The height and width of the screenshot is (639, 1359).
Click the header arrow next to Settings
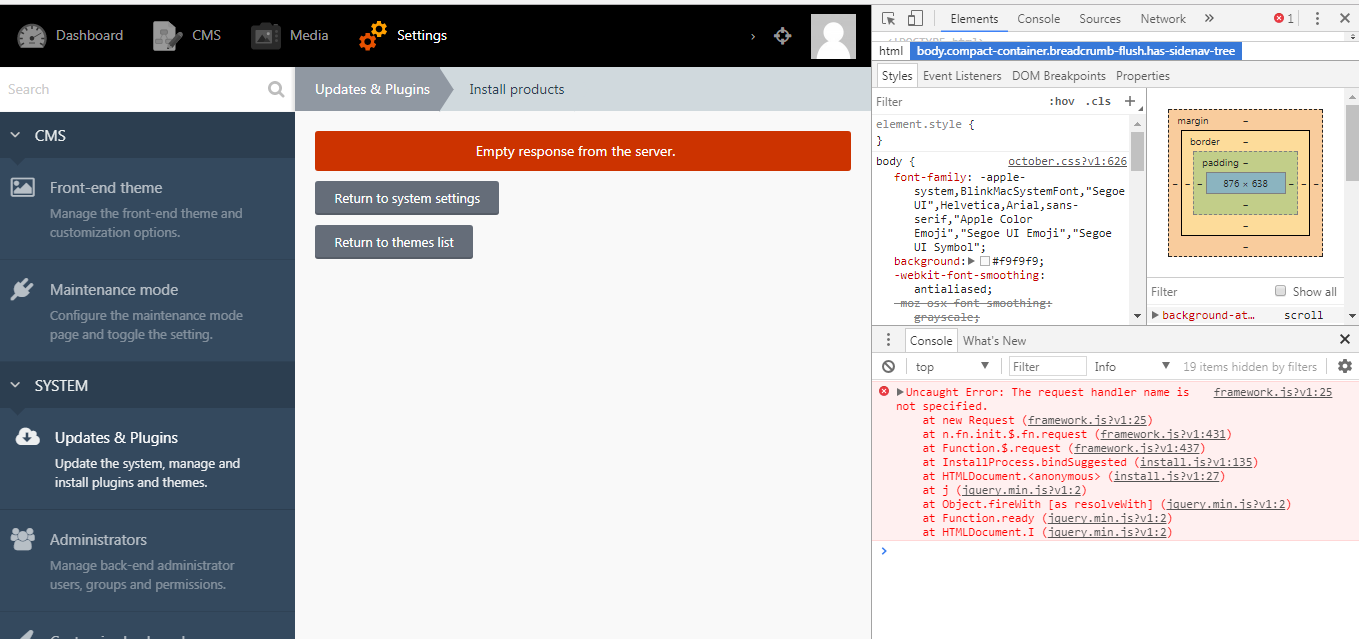(x=753, y=36)
